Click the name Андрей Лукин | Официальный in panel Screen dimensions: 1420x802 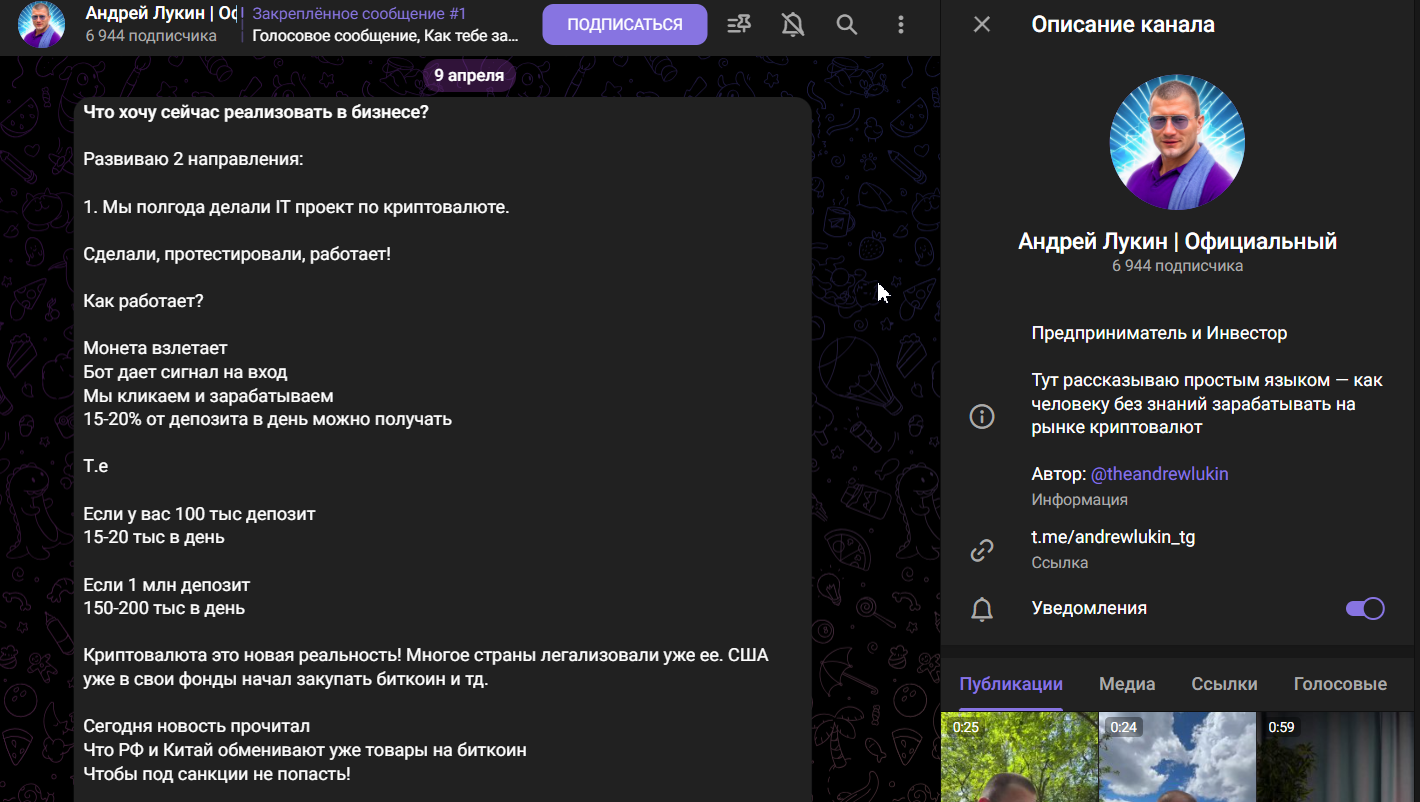tap(1177, 241)
